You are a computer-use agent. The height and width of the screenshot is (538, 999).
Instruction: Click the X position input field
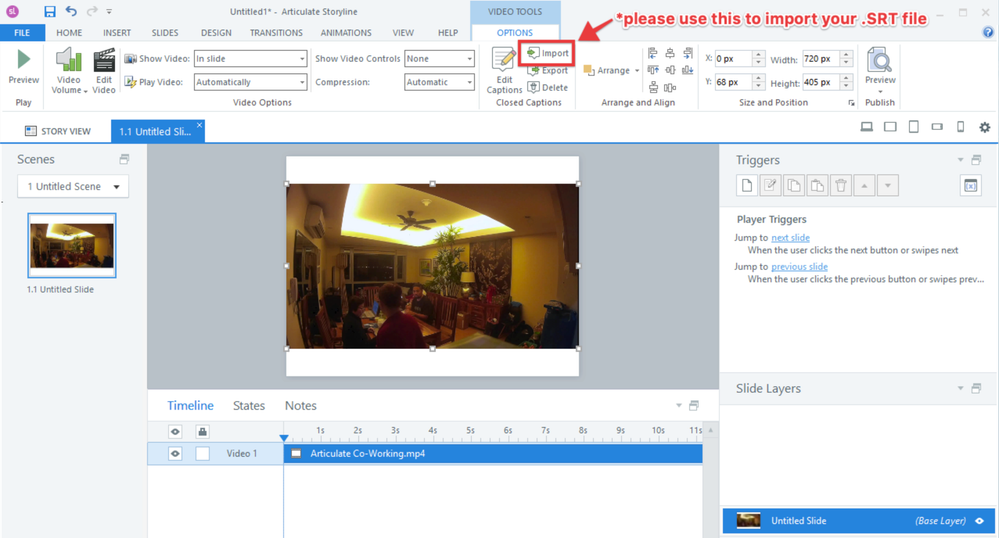pos(733,59)
